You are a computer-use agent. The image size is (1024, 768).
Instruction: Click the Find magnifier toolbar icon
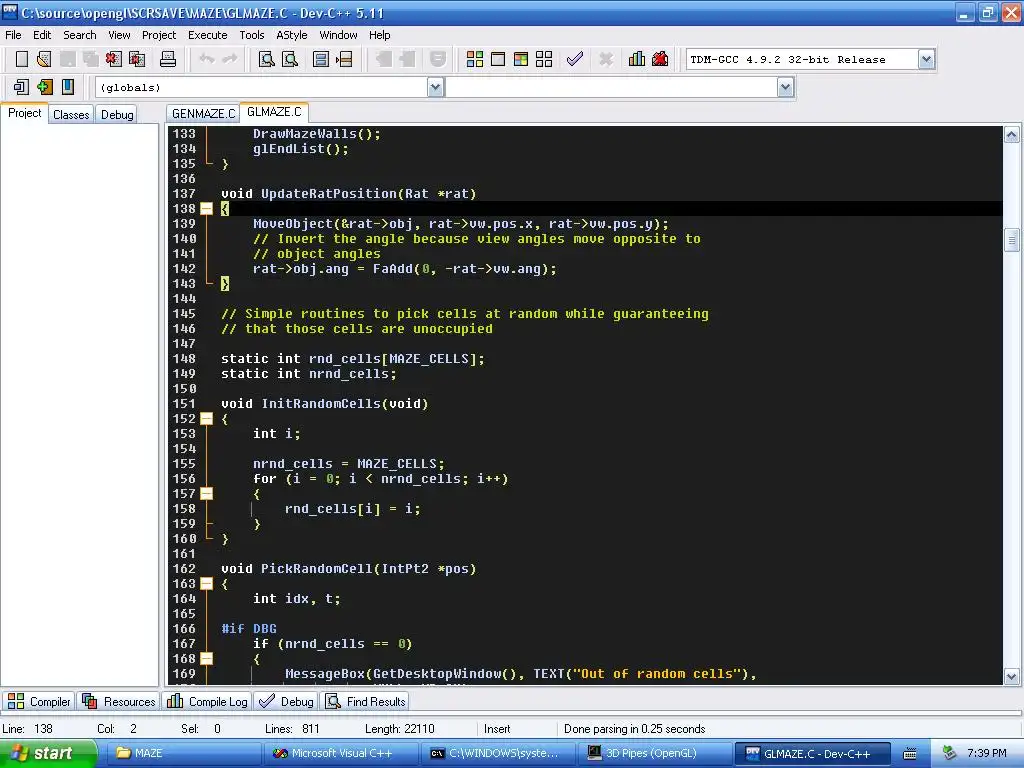pyautogui.click(x=266, y=59)
